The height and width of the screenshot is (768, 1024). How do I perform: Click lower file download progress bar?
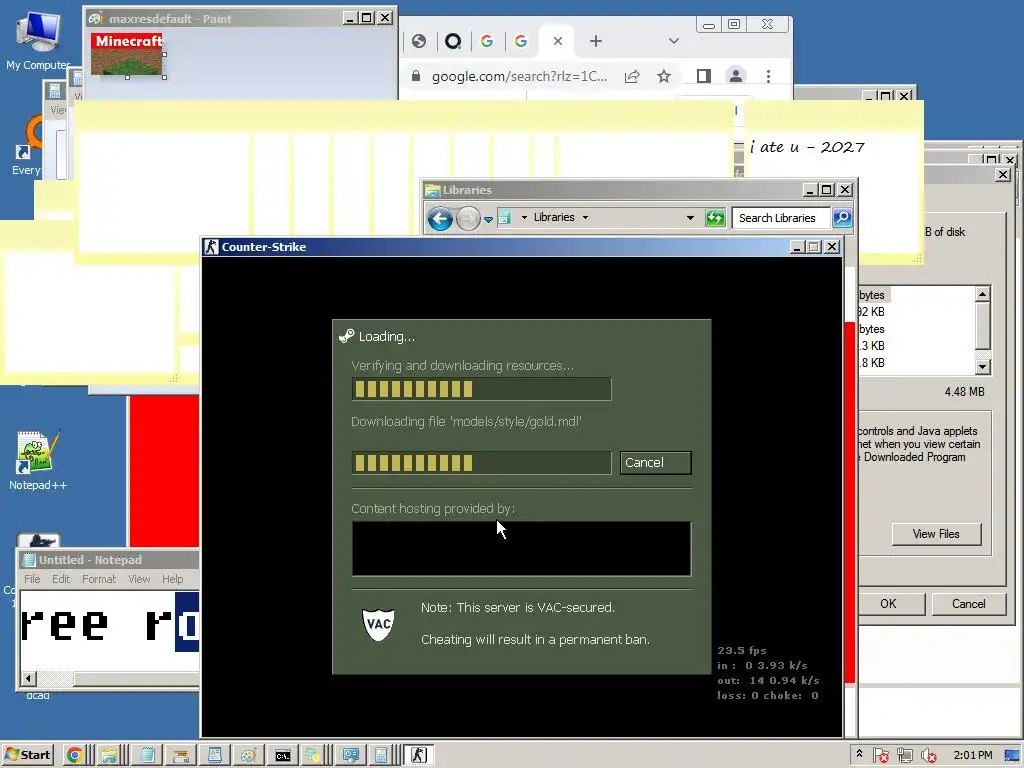point(481,463)
